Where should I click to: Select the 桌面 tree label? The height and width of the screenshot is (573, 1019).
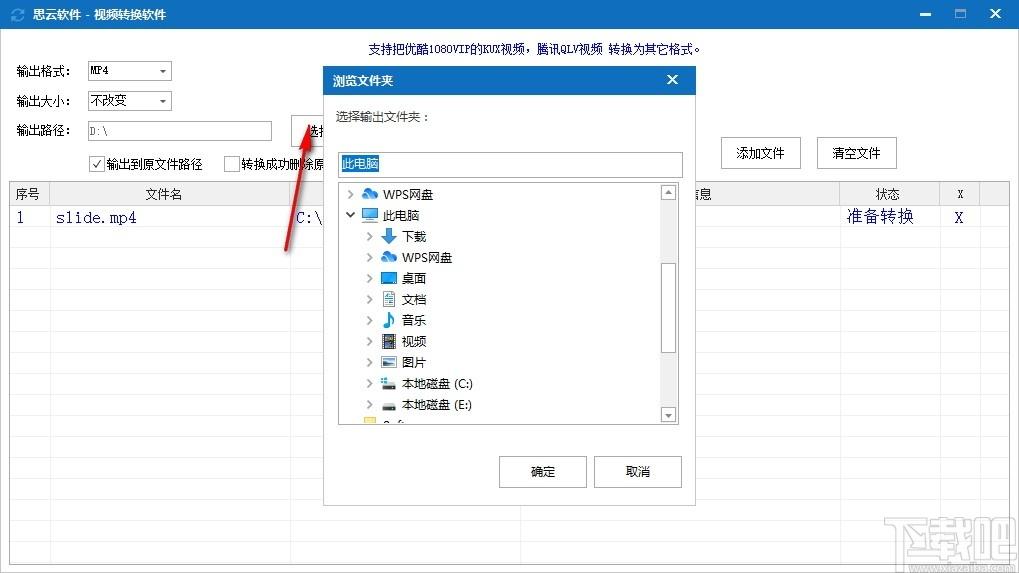414,278
